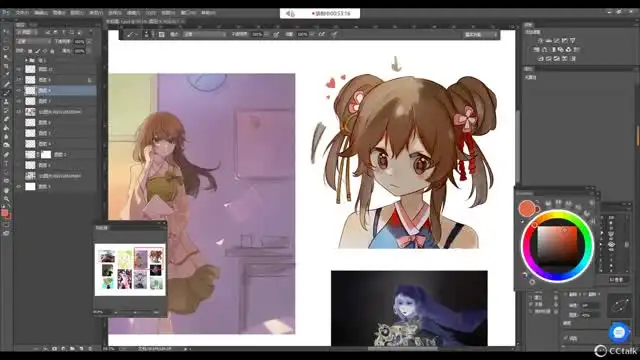Add a Color Balance adjustment layer
Viewport: 640px width, 360px height.
(x=544, y=50)
